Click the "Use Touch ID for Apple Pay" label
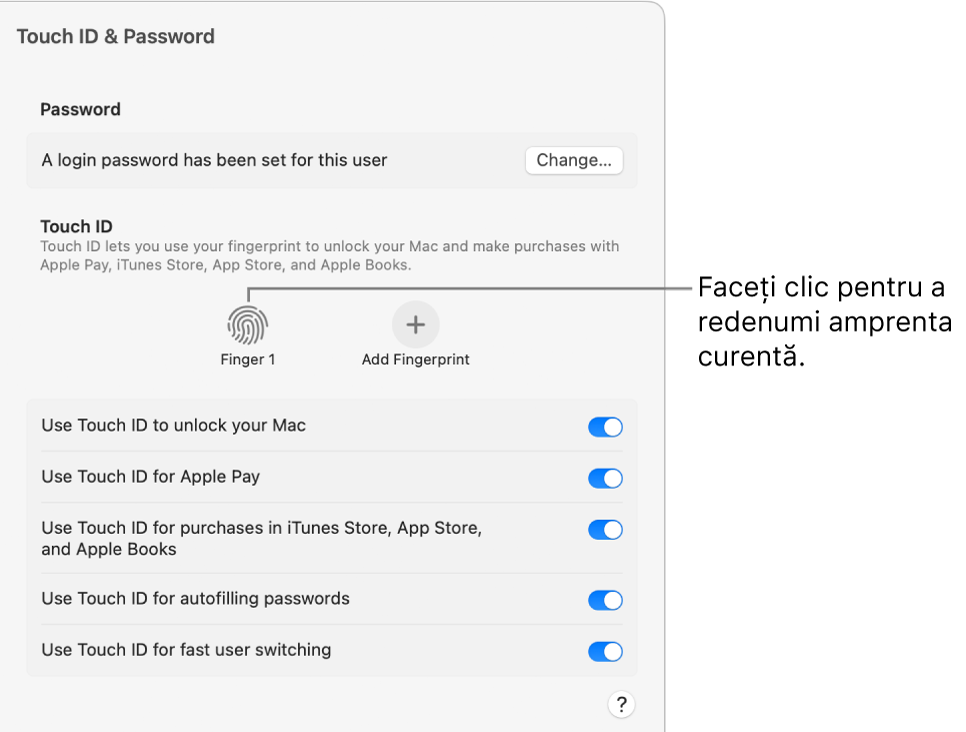966x732 pixels. [151, 477]
